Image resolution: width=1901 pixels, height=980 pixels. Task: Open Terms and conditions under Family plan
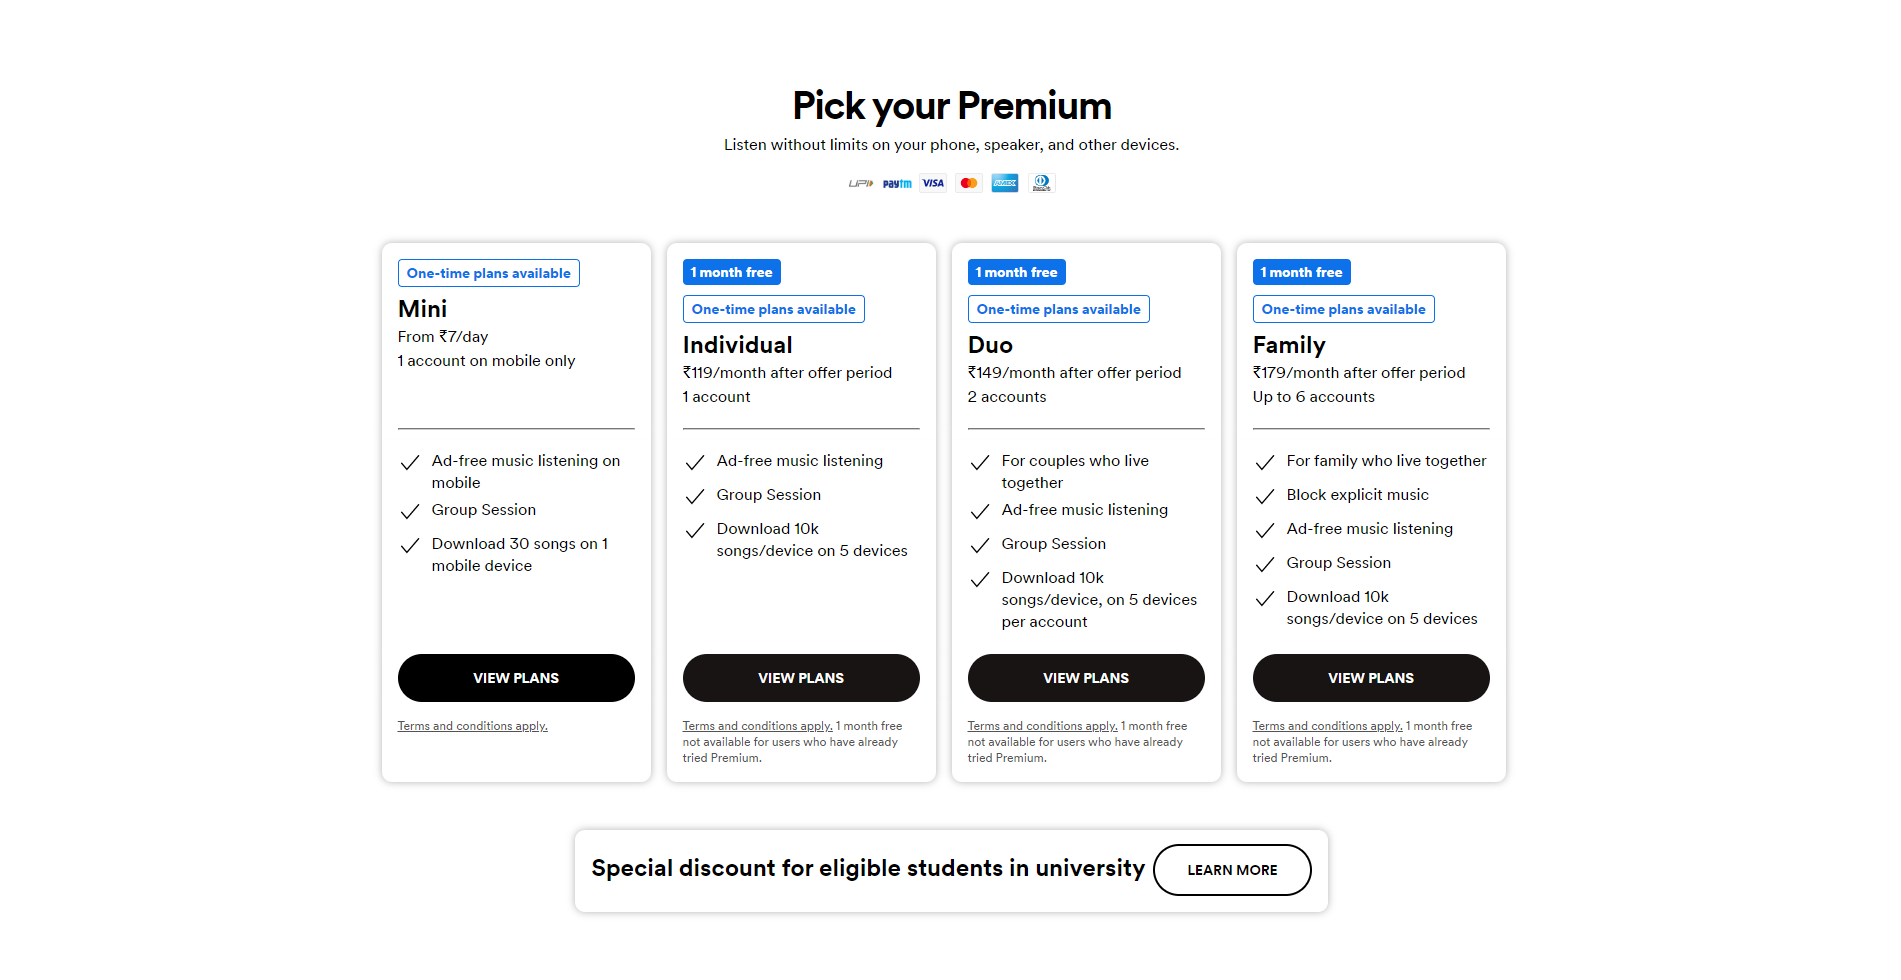point(1327,725)
